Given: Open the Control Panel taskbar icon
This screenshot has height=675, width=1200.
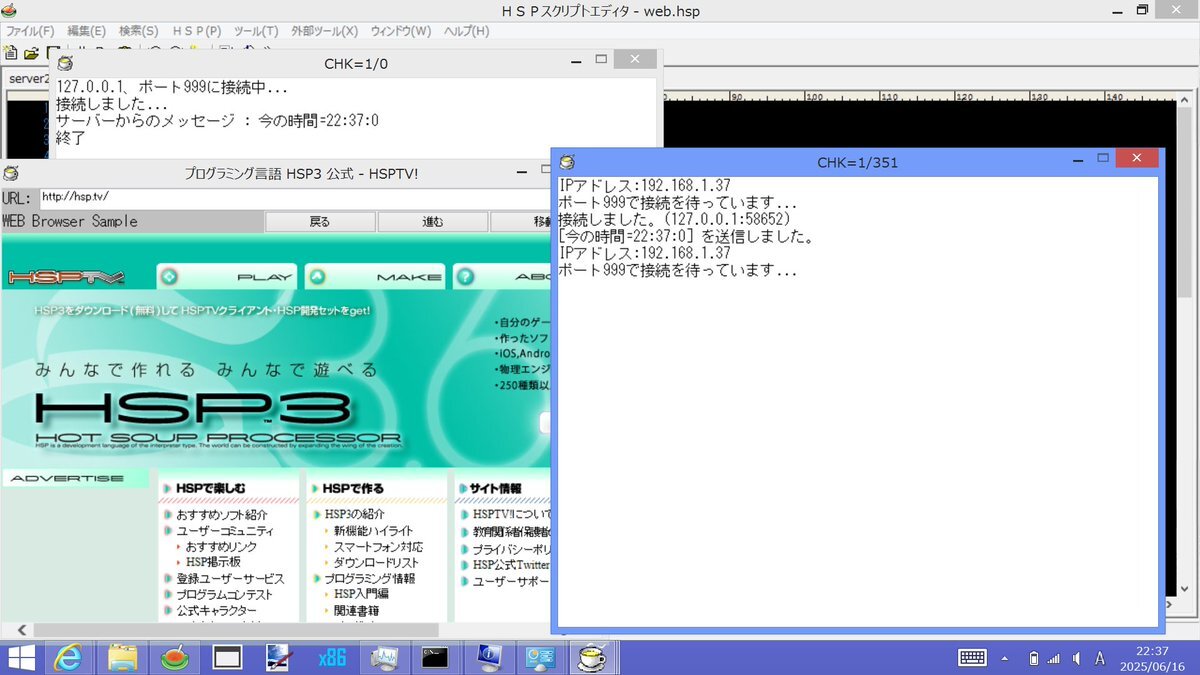Looking at the screenshot, I should (542, 657).
